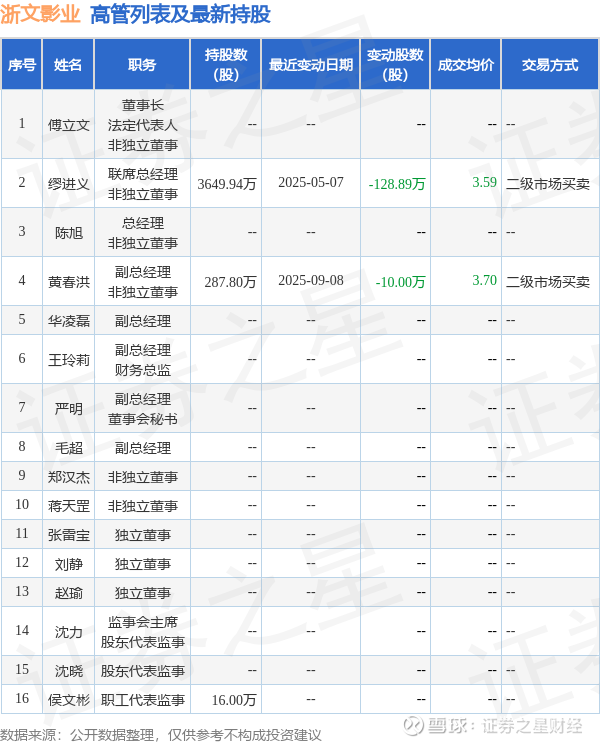Click 二级市场买卖 in 黄春洪's row
The width and height of the screenshot is (600, 744).
[x=548, y=282]
